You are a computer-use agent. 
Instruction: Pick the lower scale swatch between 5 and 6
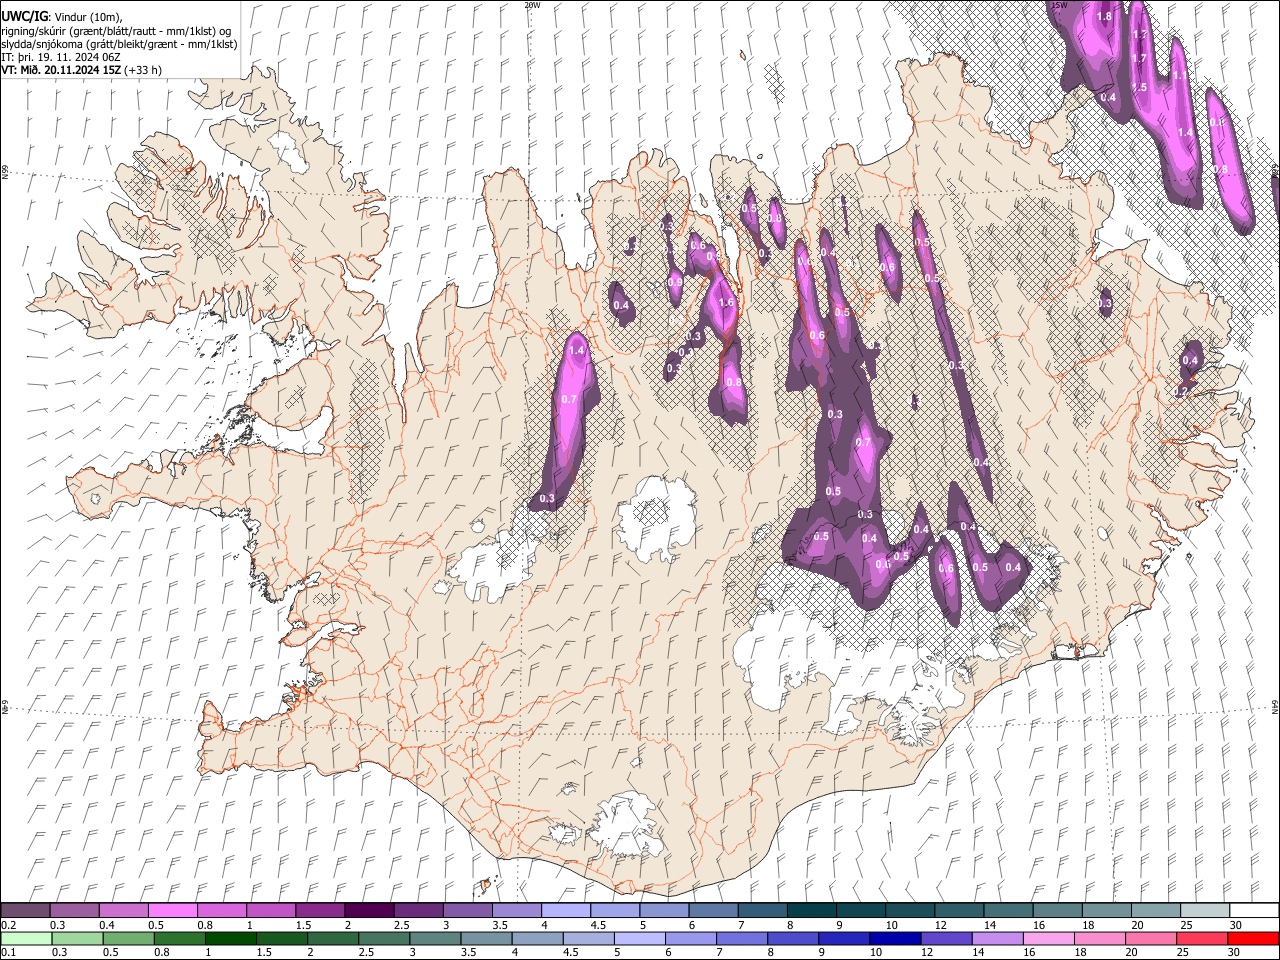click(640, 939)
